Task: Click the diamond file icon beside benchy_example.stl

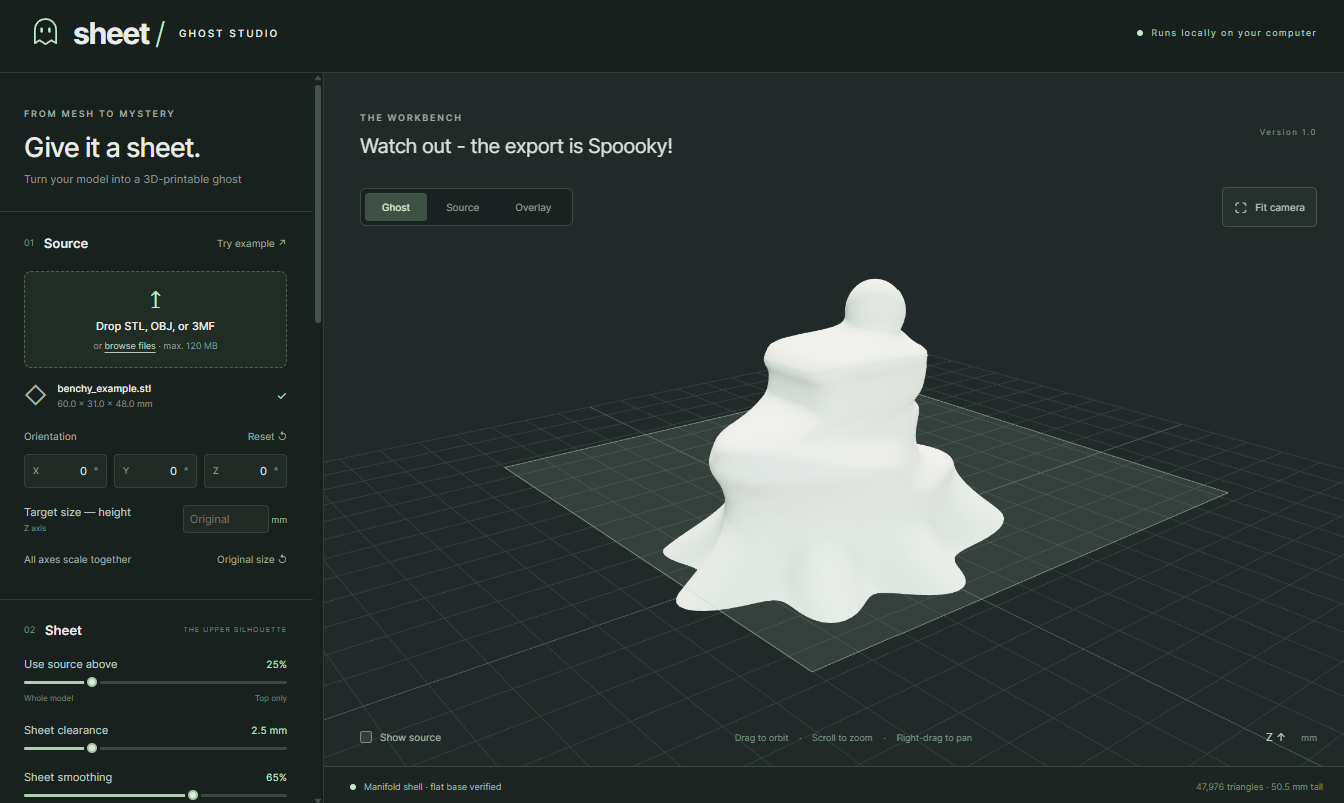Action: (35, 395)
